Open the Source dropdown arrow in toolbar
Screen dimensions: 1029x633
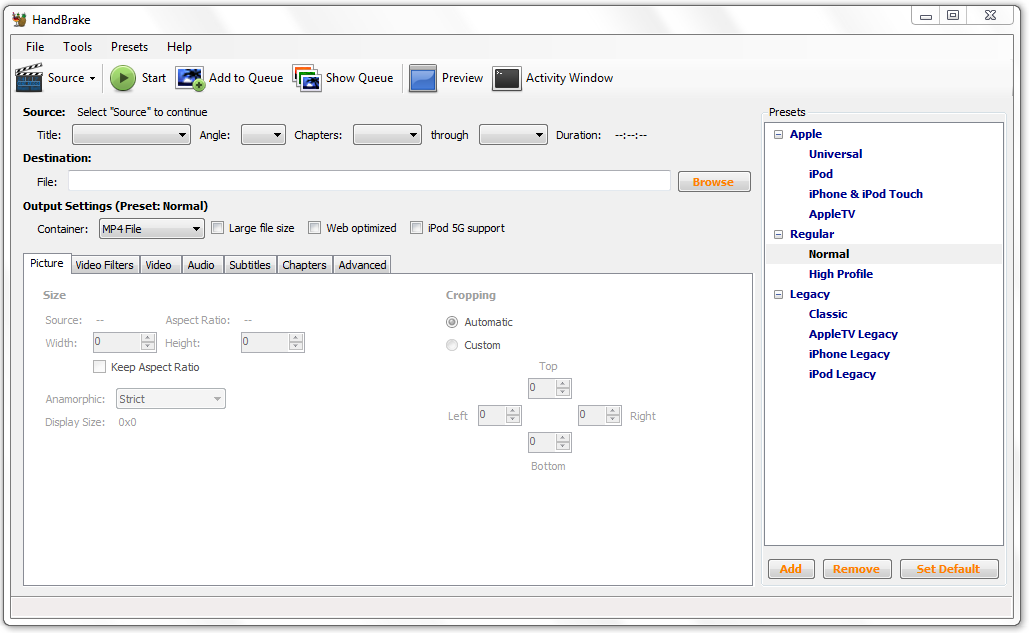pos(93,79)
